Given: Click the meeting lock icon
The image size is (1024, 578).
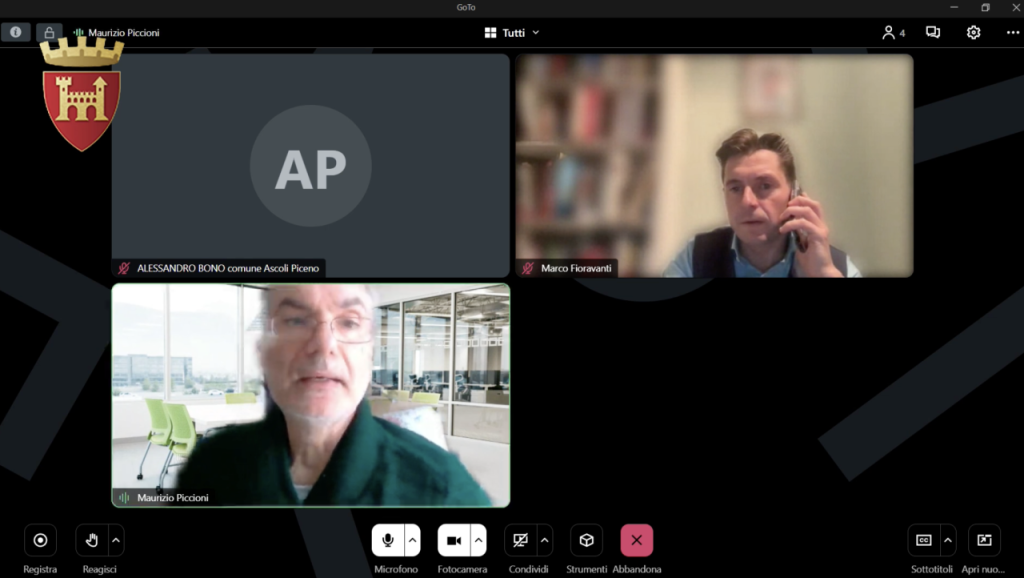Looking at the screenshot, I should pyautogui.click(x=49, y=33).
